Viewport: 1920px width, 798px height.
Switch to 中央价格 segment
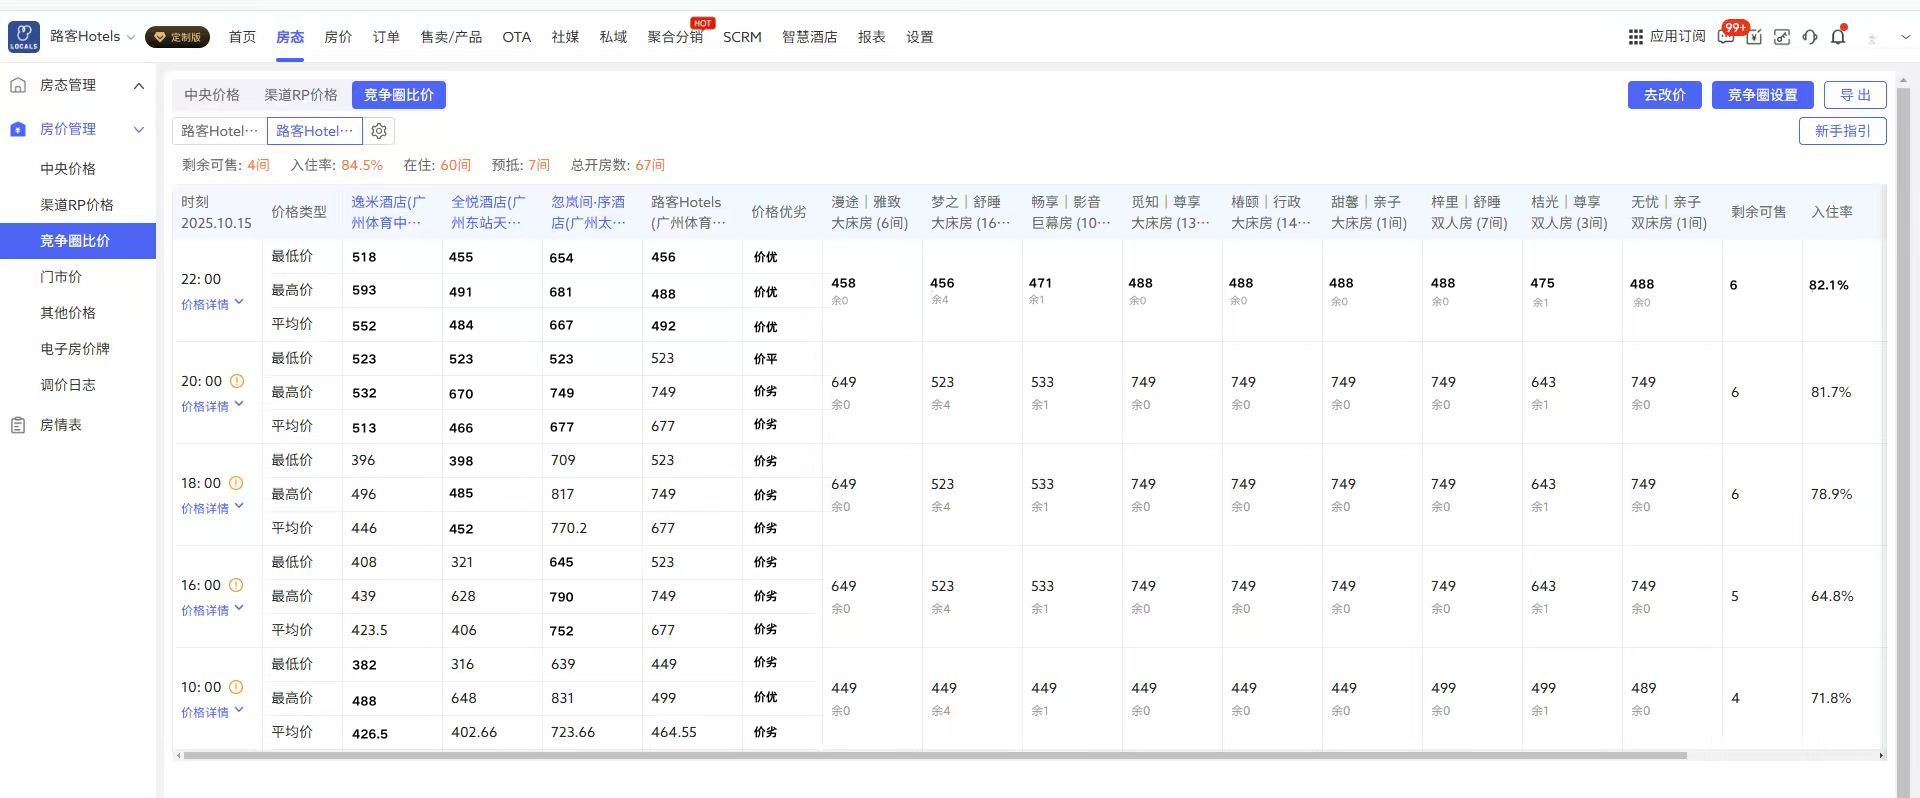(212, 95)
